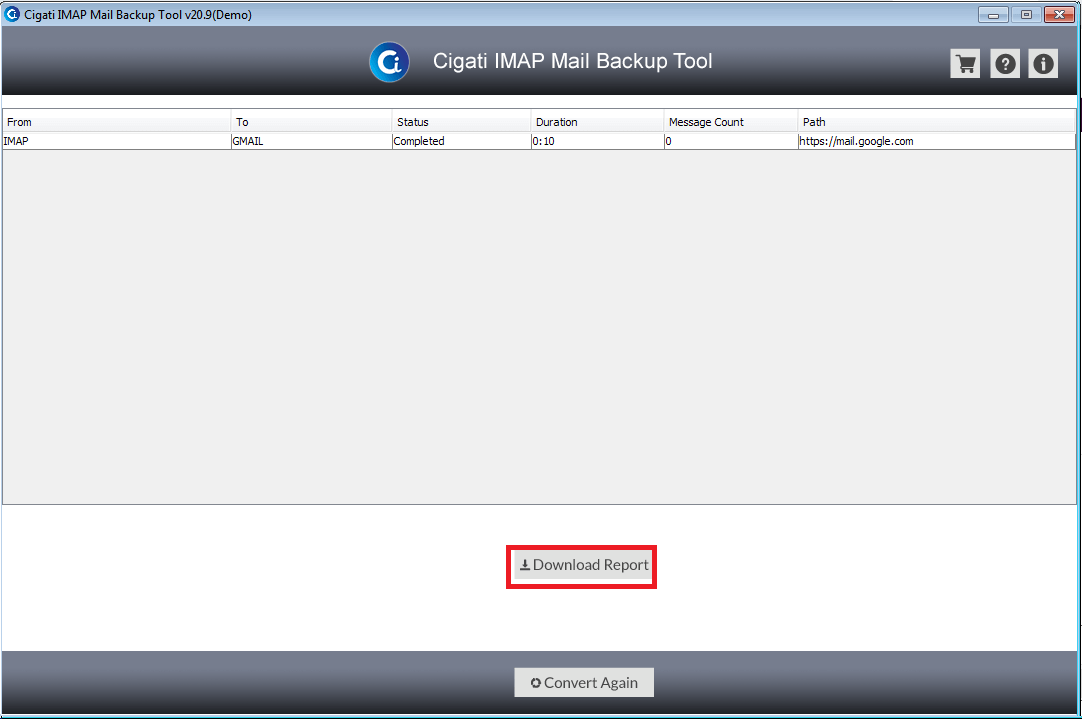1082x719 pixels.
Task: Open the help question mark icon
Action: [x=1005, y=63]
